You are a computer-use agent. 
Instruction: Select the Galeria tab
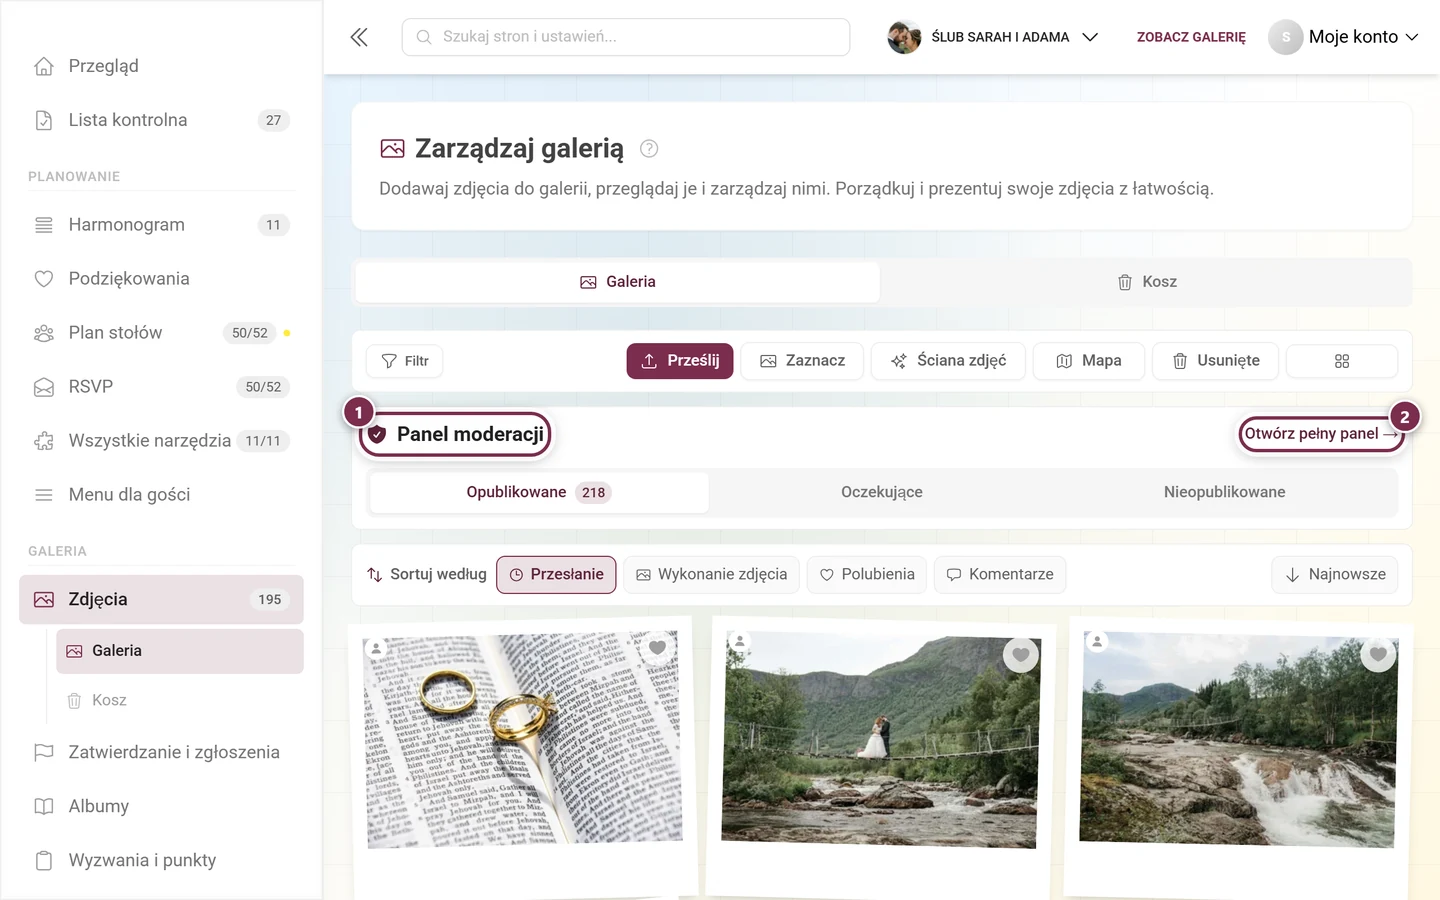[x=618, y=282]
